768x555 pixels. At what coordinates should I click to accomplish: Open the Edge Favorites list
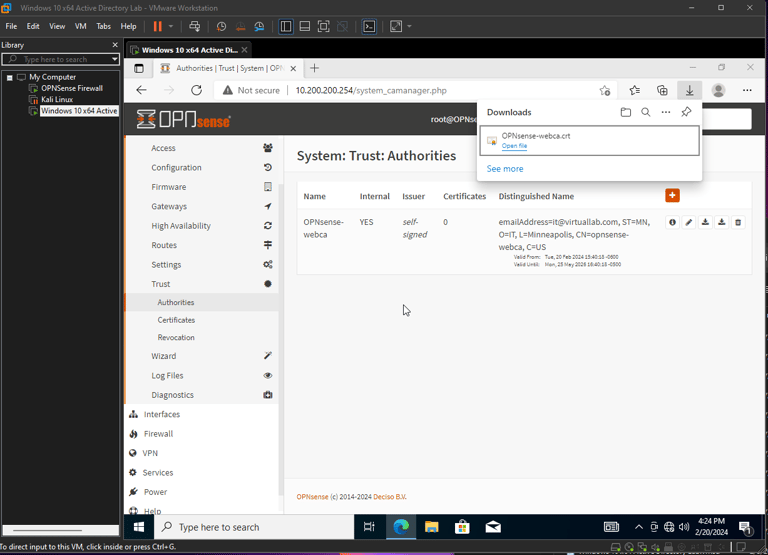click(635, 91)
